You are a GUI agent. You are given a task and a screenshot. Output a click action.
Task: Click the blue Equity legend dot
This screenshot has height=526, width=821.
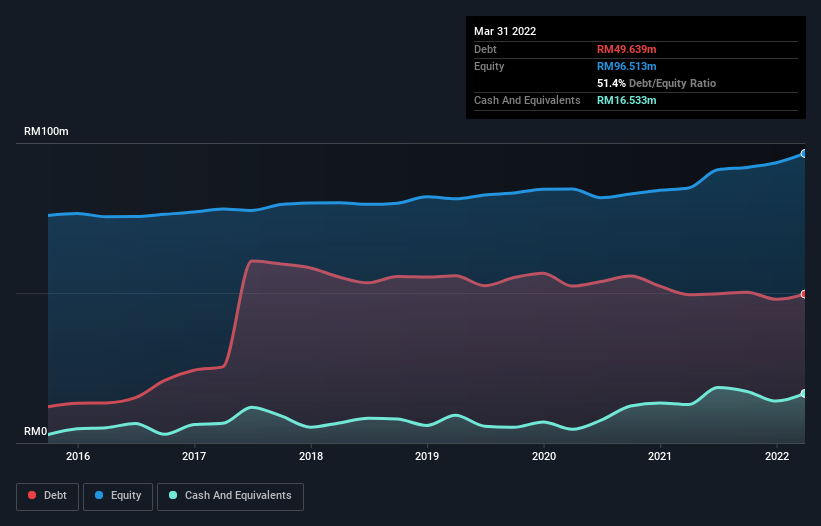pos(99,495)
